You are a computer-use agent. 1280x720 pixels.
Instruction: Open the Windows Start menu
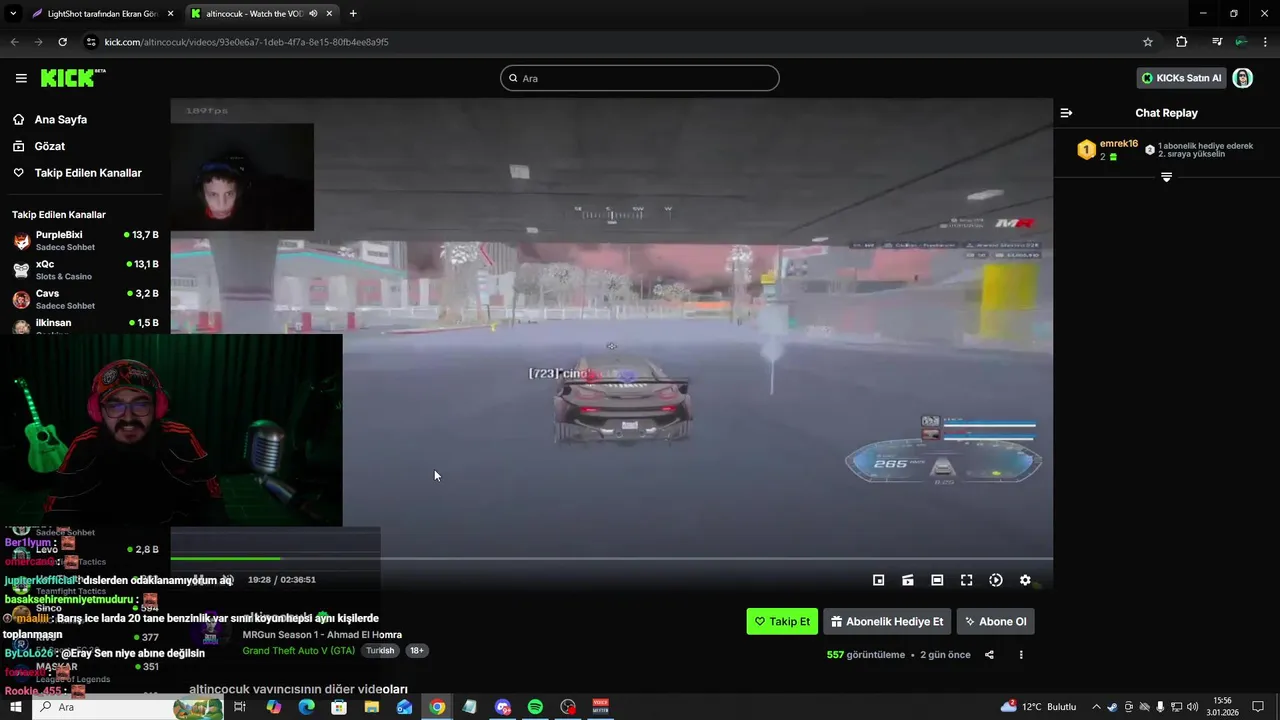pyautogui.click(x=15, y=707)
